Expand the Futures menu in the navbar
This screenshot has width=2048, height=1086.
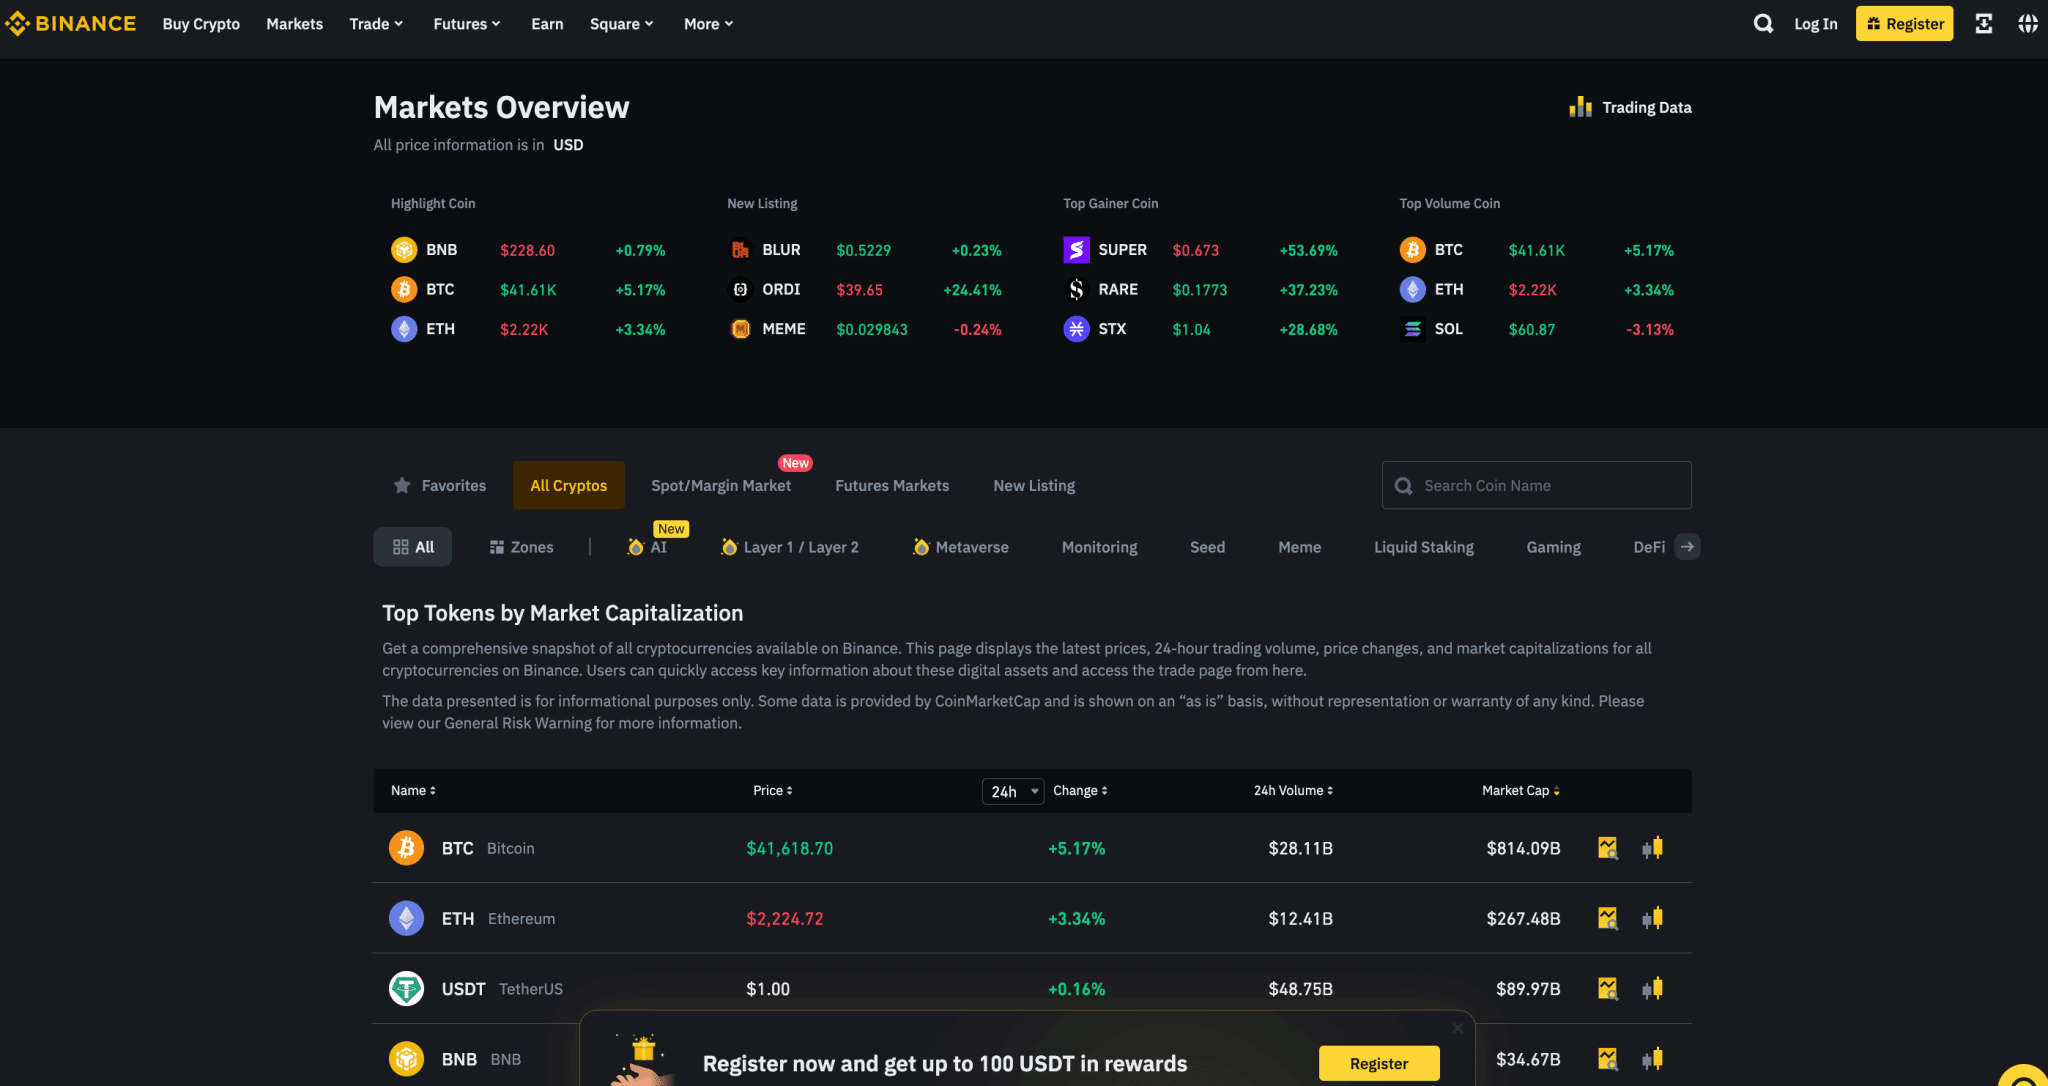coord(466,23)
